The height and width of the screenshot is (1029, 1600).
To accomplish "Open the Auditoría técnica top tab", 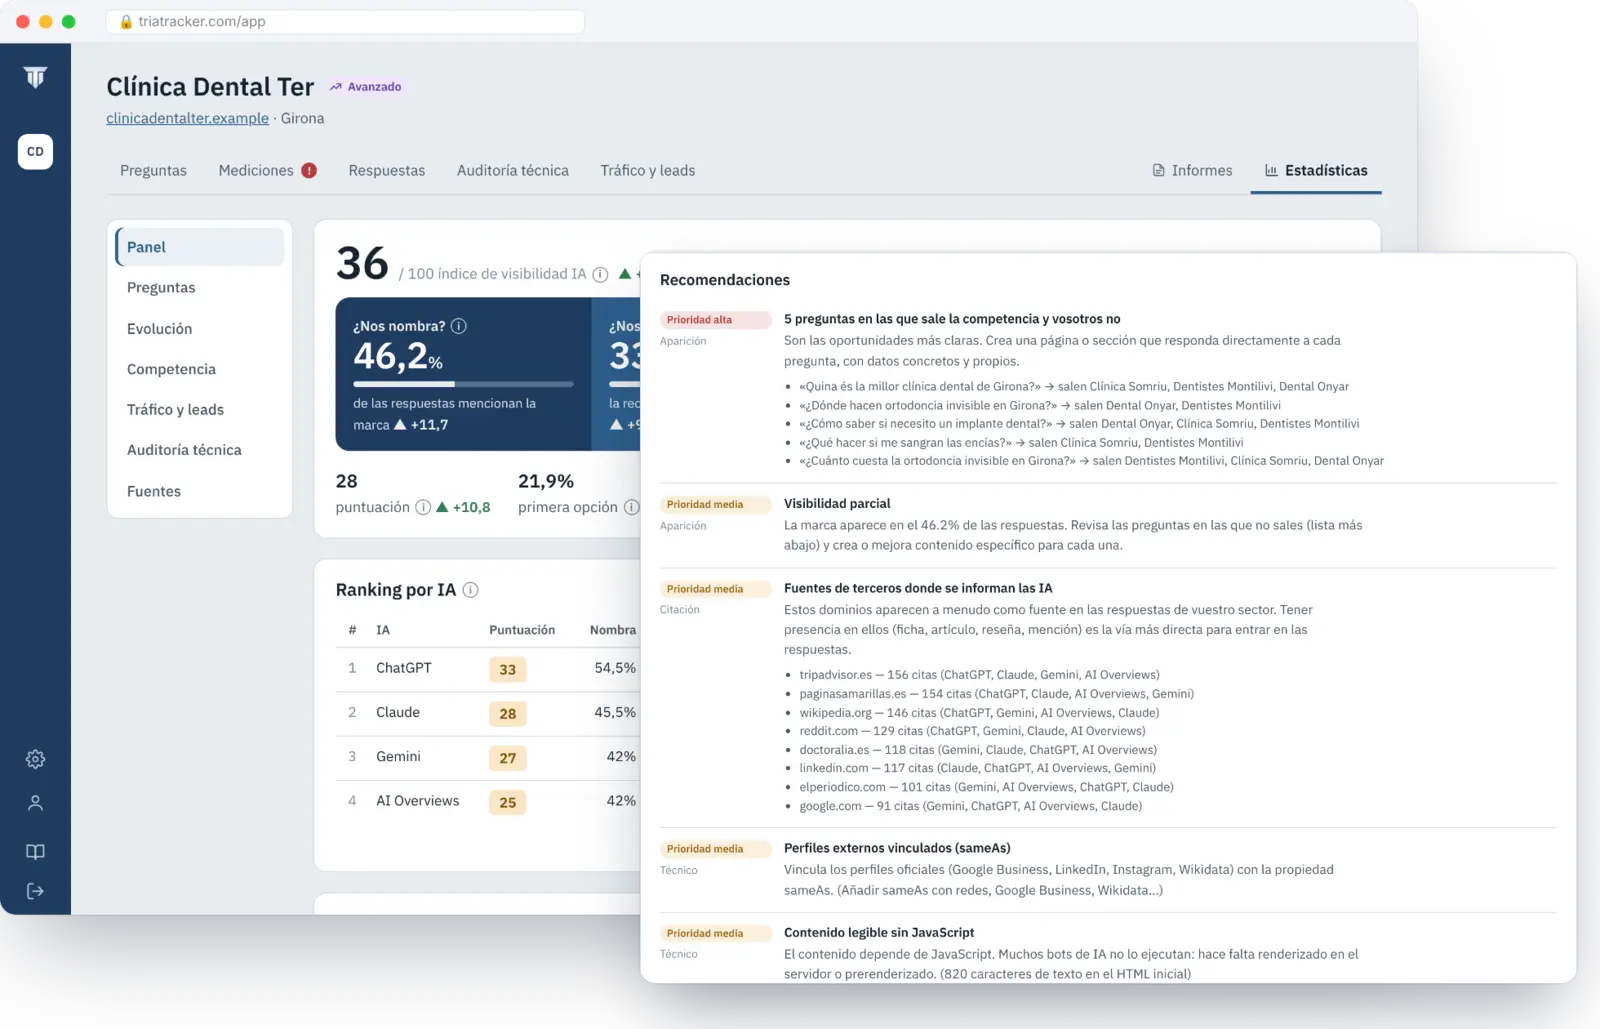I will 513,170.
